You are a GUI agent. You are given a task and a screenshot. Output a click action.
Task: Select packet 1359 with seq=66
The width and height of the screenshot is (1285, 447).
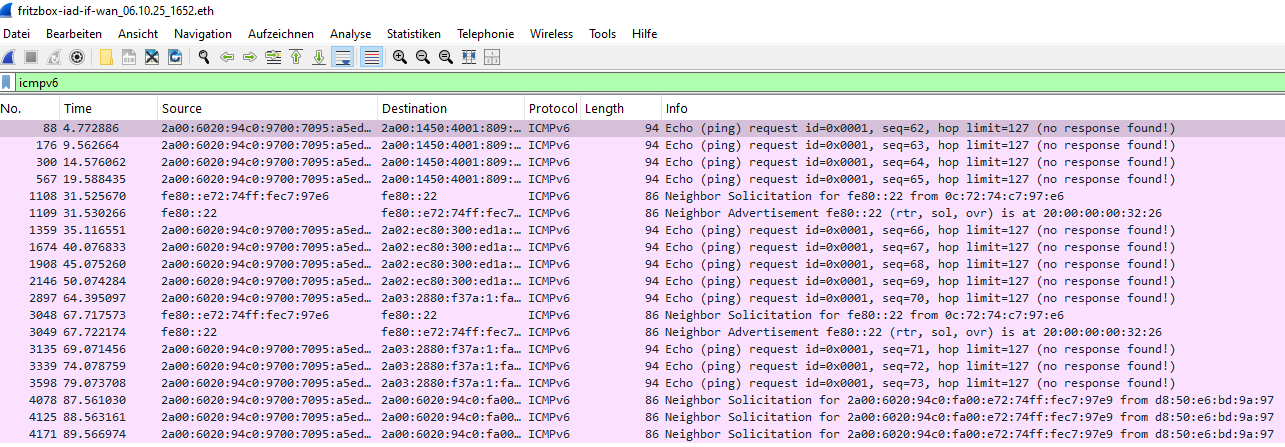642,230
